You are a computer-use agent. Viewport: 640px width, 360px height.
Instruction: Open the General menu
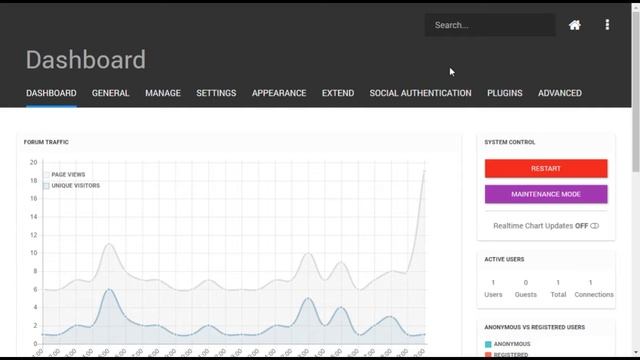[x=111, y=93]
